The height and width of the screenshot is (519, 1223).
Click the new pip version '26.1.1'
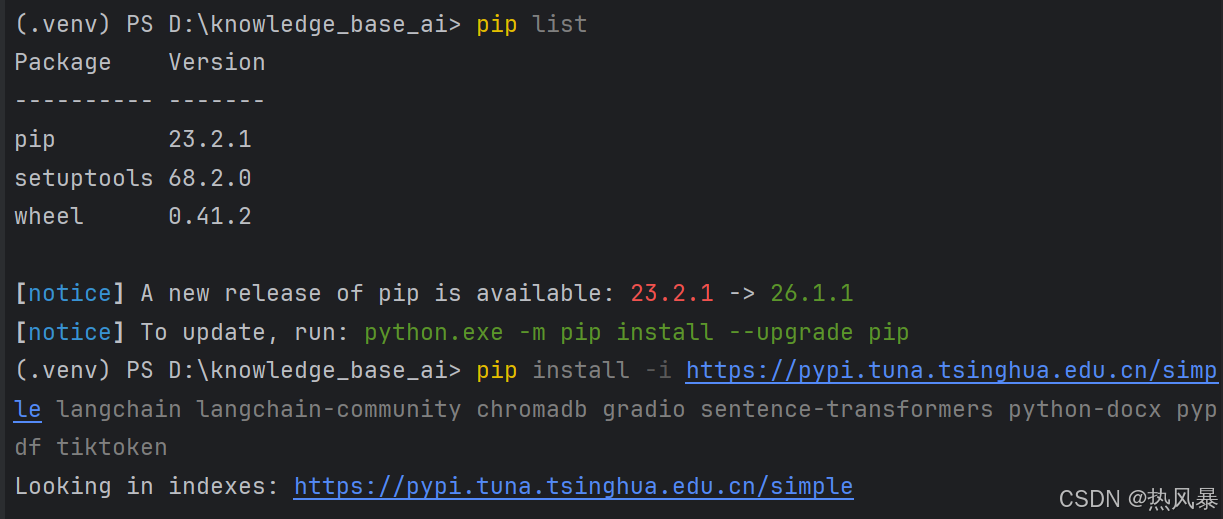tap(812, 294)
